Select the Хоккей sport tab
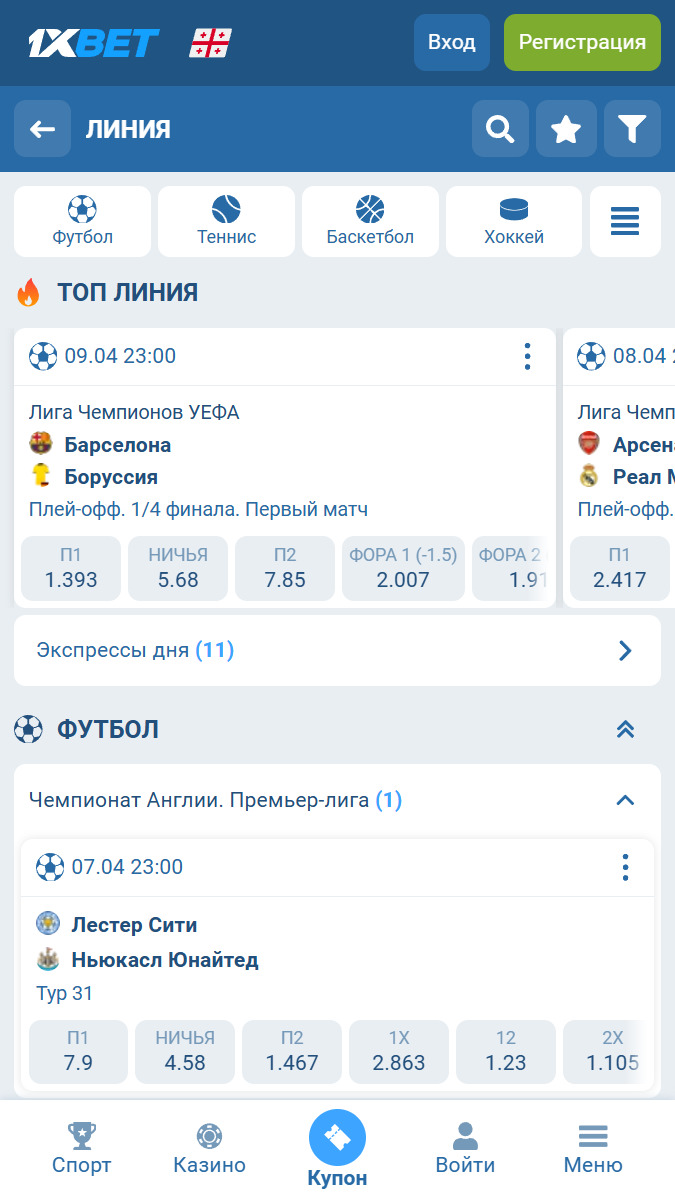The width and height of the screenshot is (675, 1199). click(x=514, y=221)
